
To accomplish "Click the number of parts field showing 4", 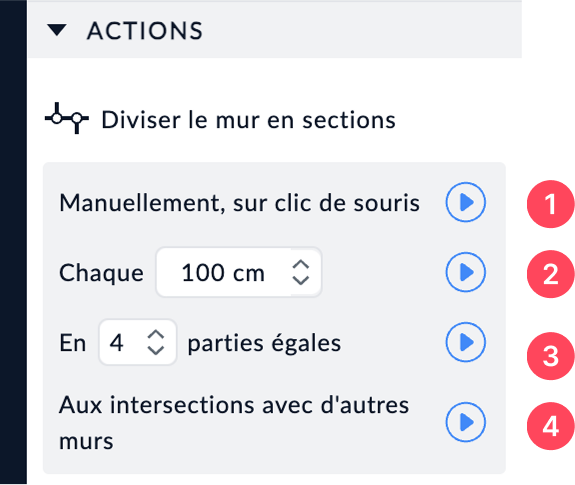I will coord(138,342).
